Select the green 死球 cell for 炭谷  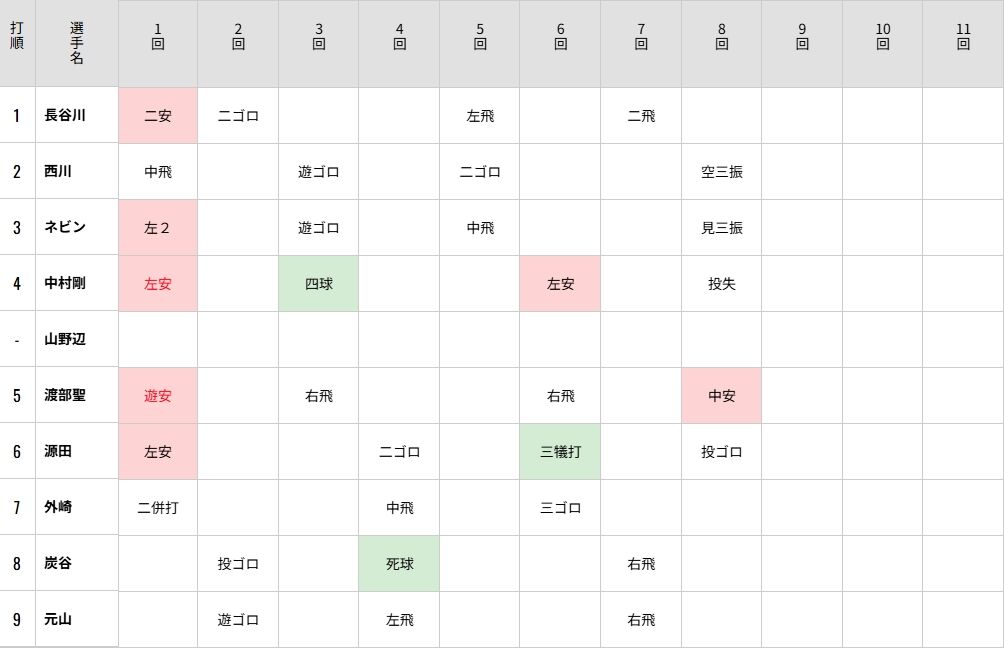(x=399, y=563)
